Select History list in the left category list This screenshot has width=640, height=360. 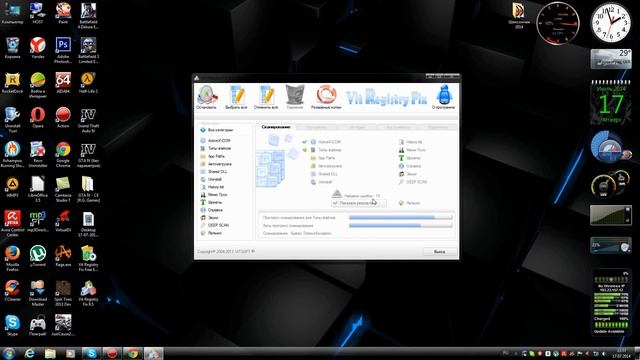coord(212,187)
